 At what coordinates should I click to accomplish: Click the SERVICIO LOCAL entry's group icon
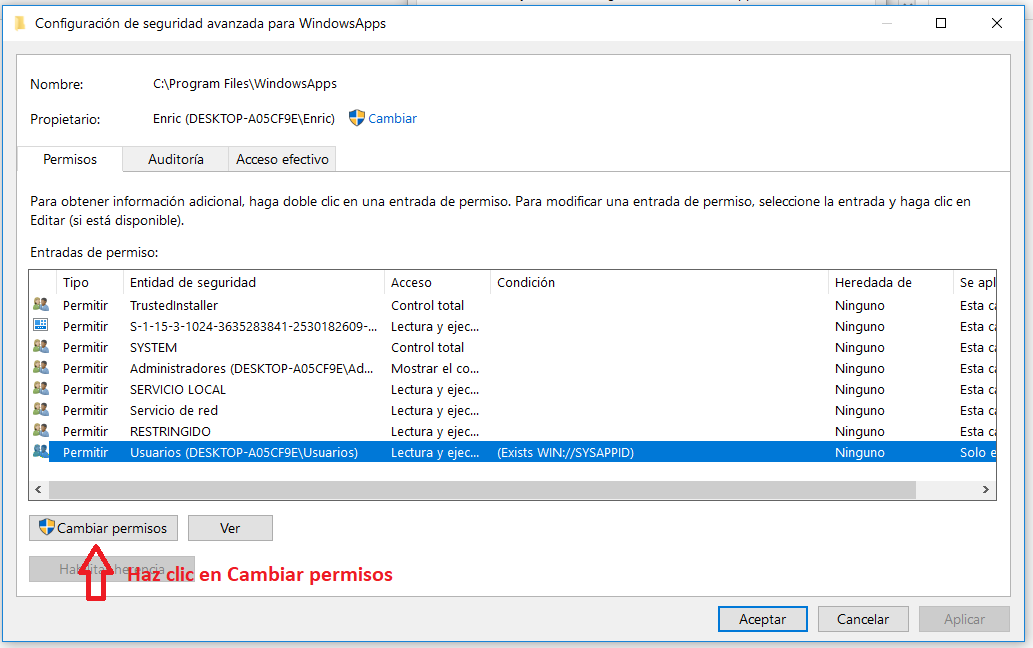coord(41,389)
